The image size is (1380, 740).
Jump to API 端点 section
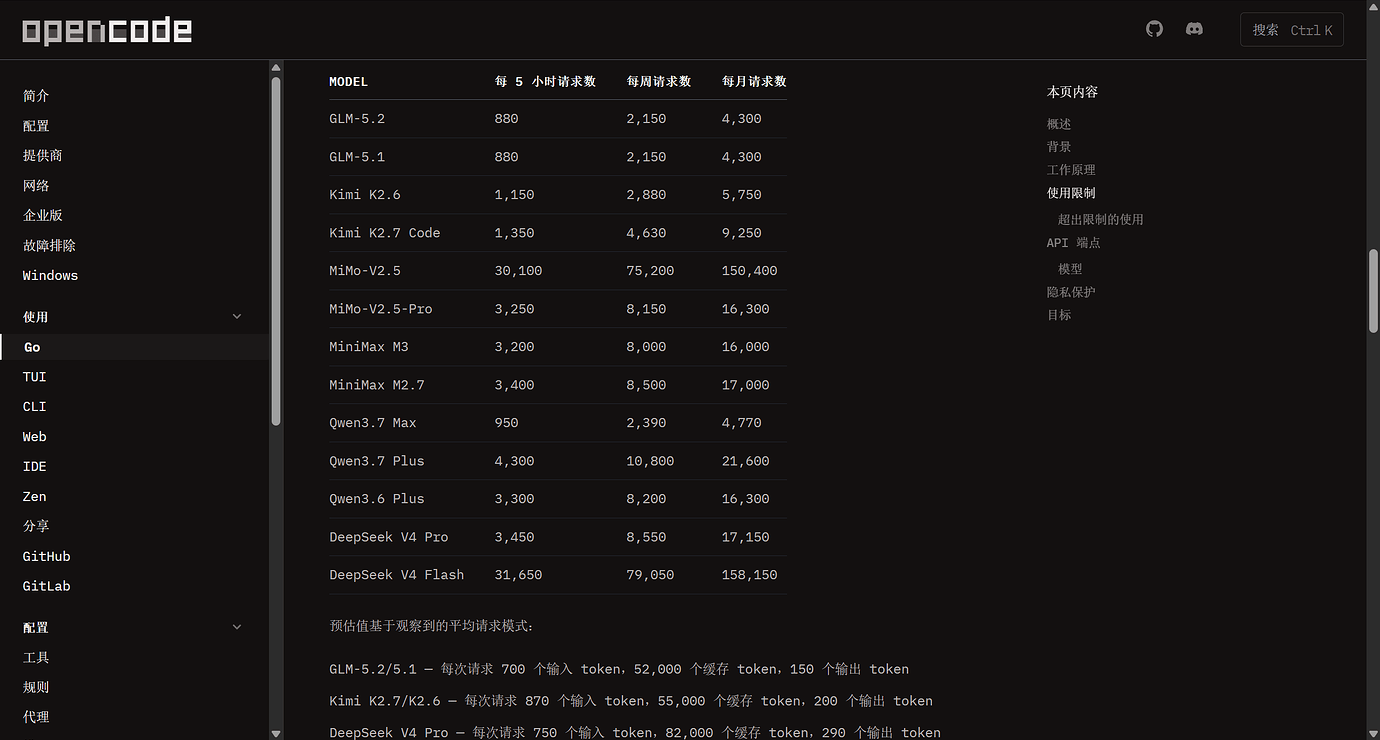(x=1074, y=243)
